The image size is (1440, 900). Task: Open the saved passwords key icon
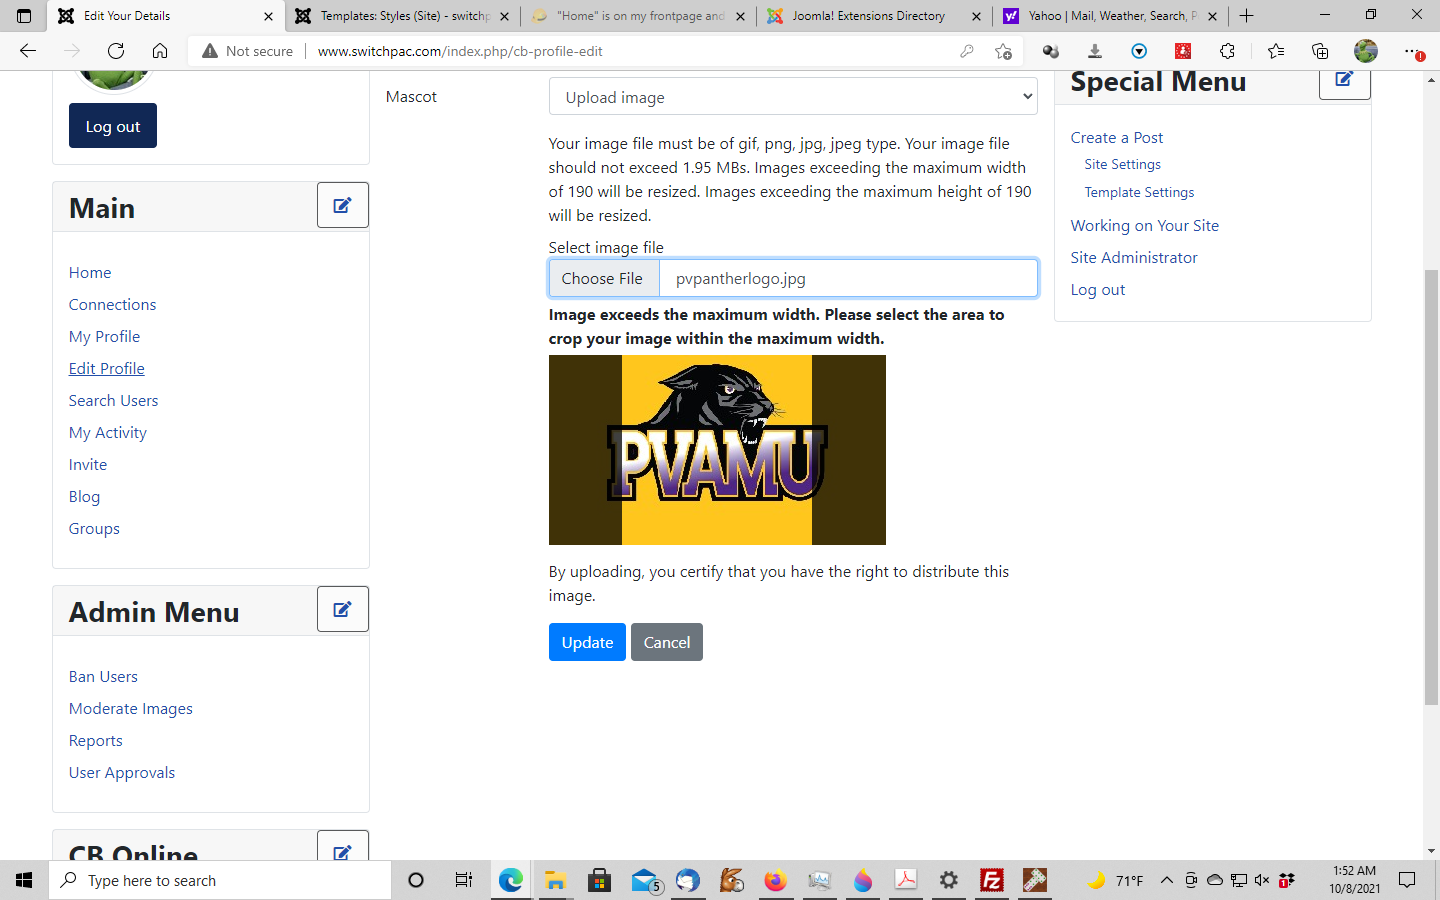pyautogui.click(x=966, y=51)
